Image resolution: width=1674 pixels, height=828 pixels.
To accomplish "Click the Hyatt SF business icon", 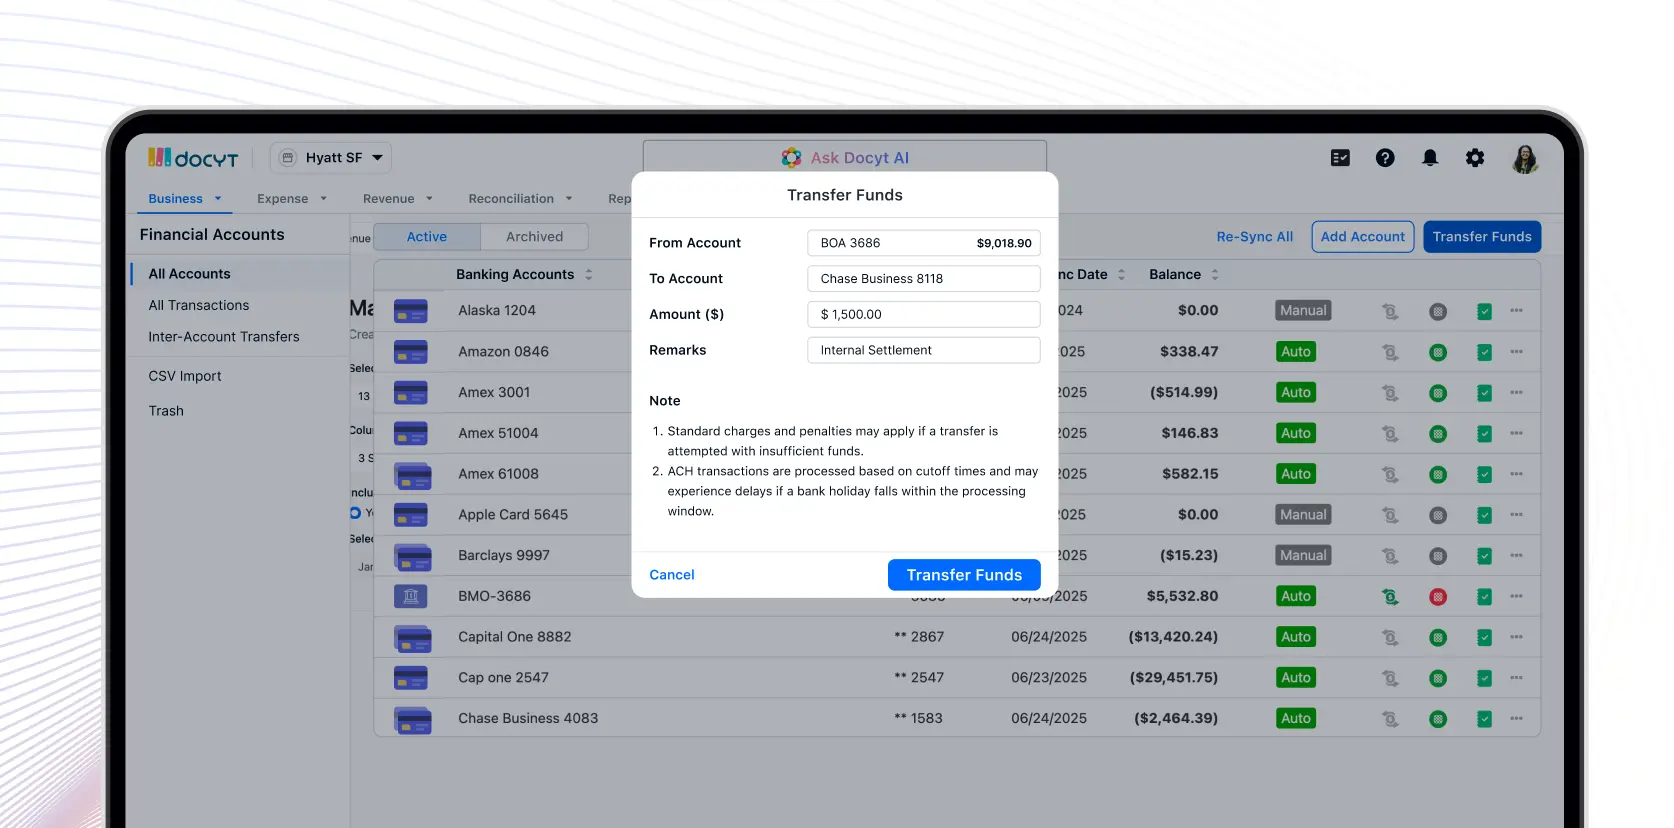I will [x=288, y=158].
